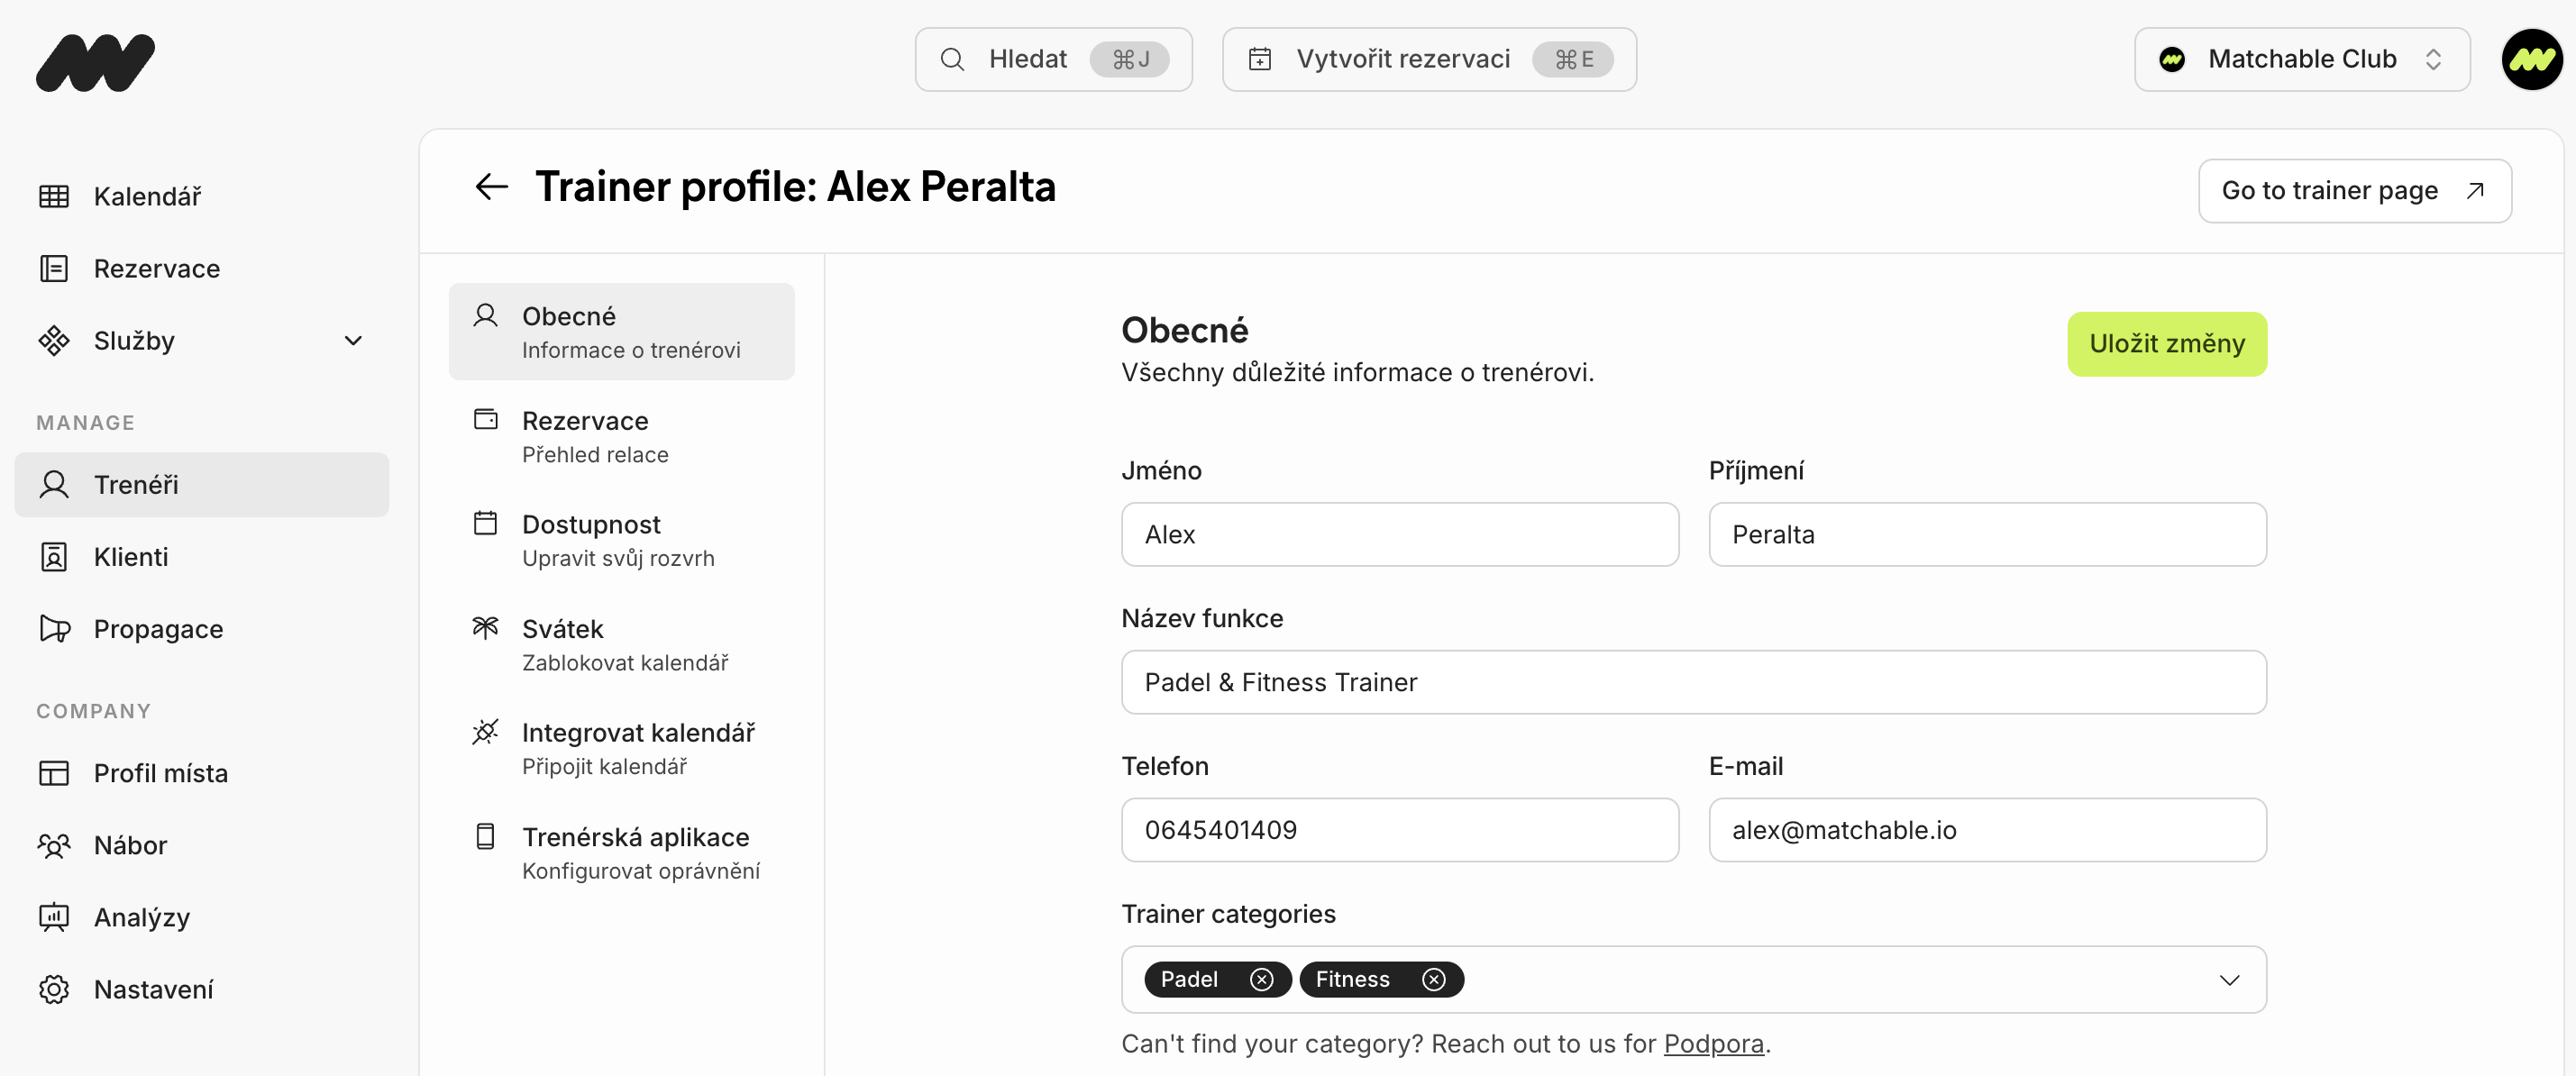This screenshot has width=2576, height=1076.
Task: Open Analýzy analytics section
Action: (x=141, y=917)
